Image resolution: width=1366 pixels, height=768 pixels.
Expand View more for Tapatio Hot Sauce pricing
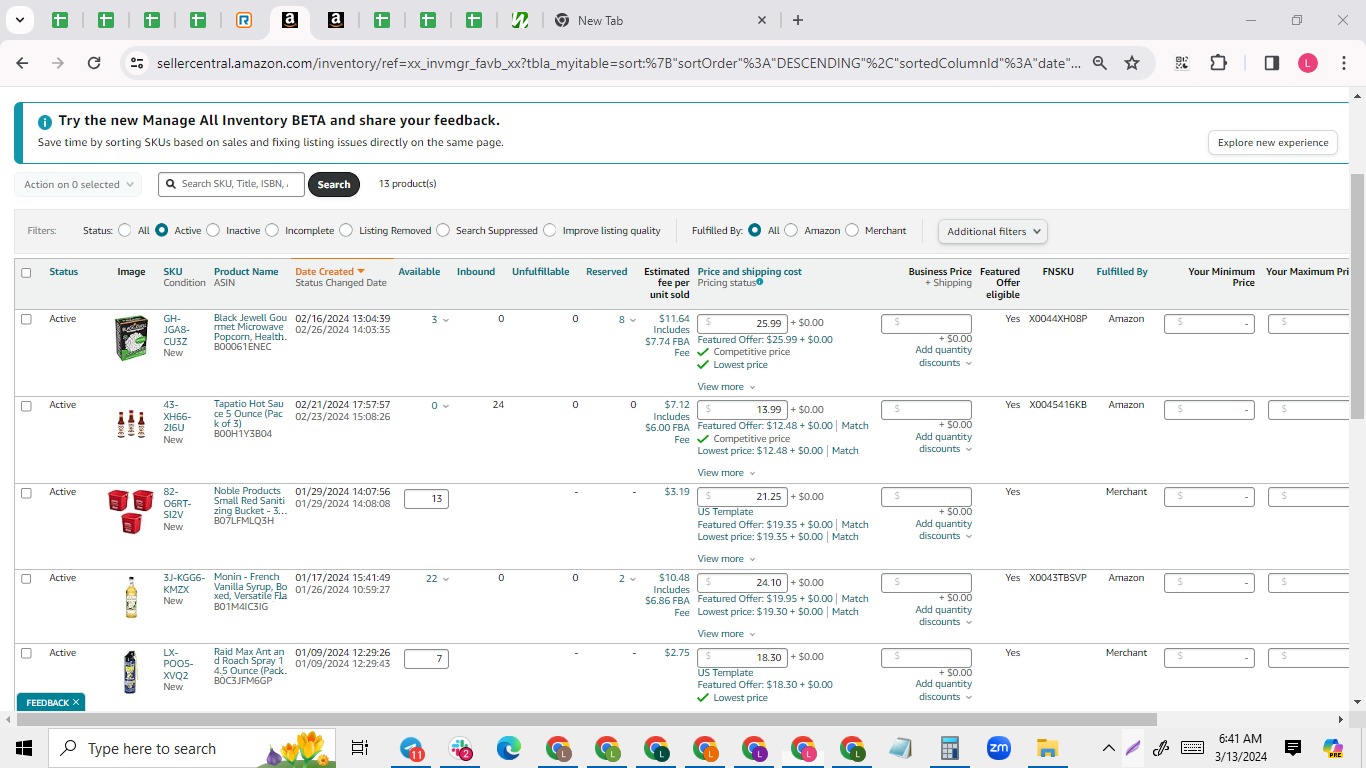(726, 473)
